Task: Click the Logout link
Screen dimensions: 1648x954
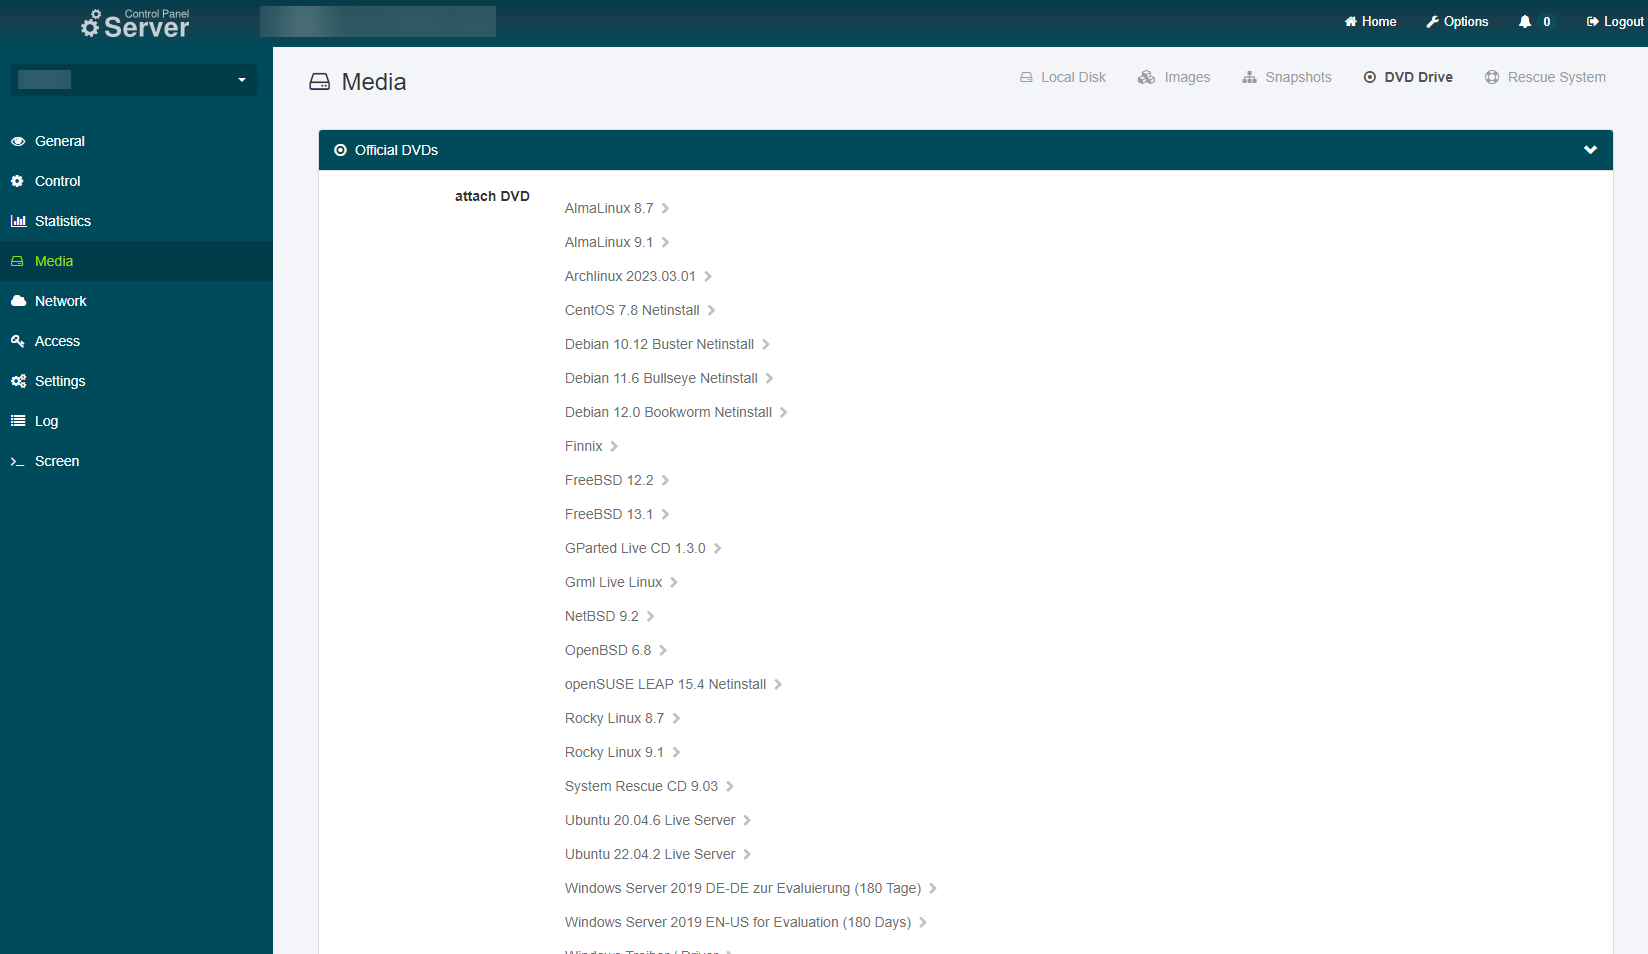Action: (1614, 21)
